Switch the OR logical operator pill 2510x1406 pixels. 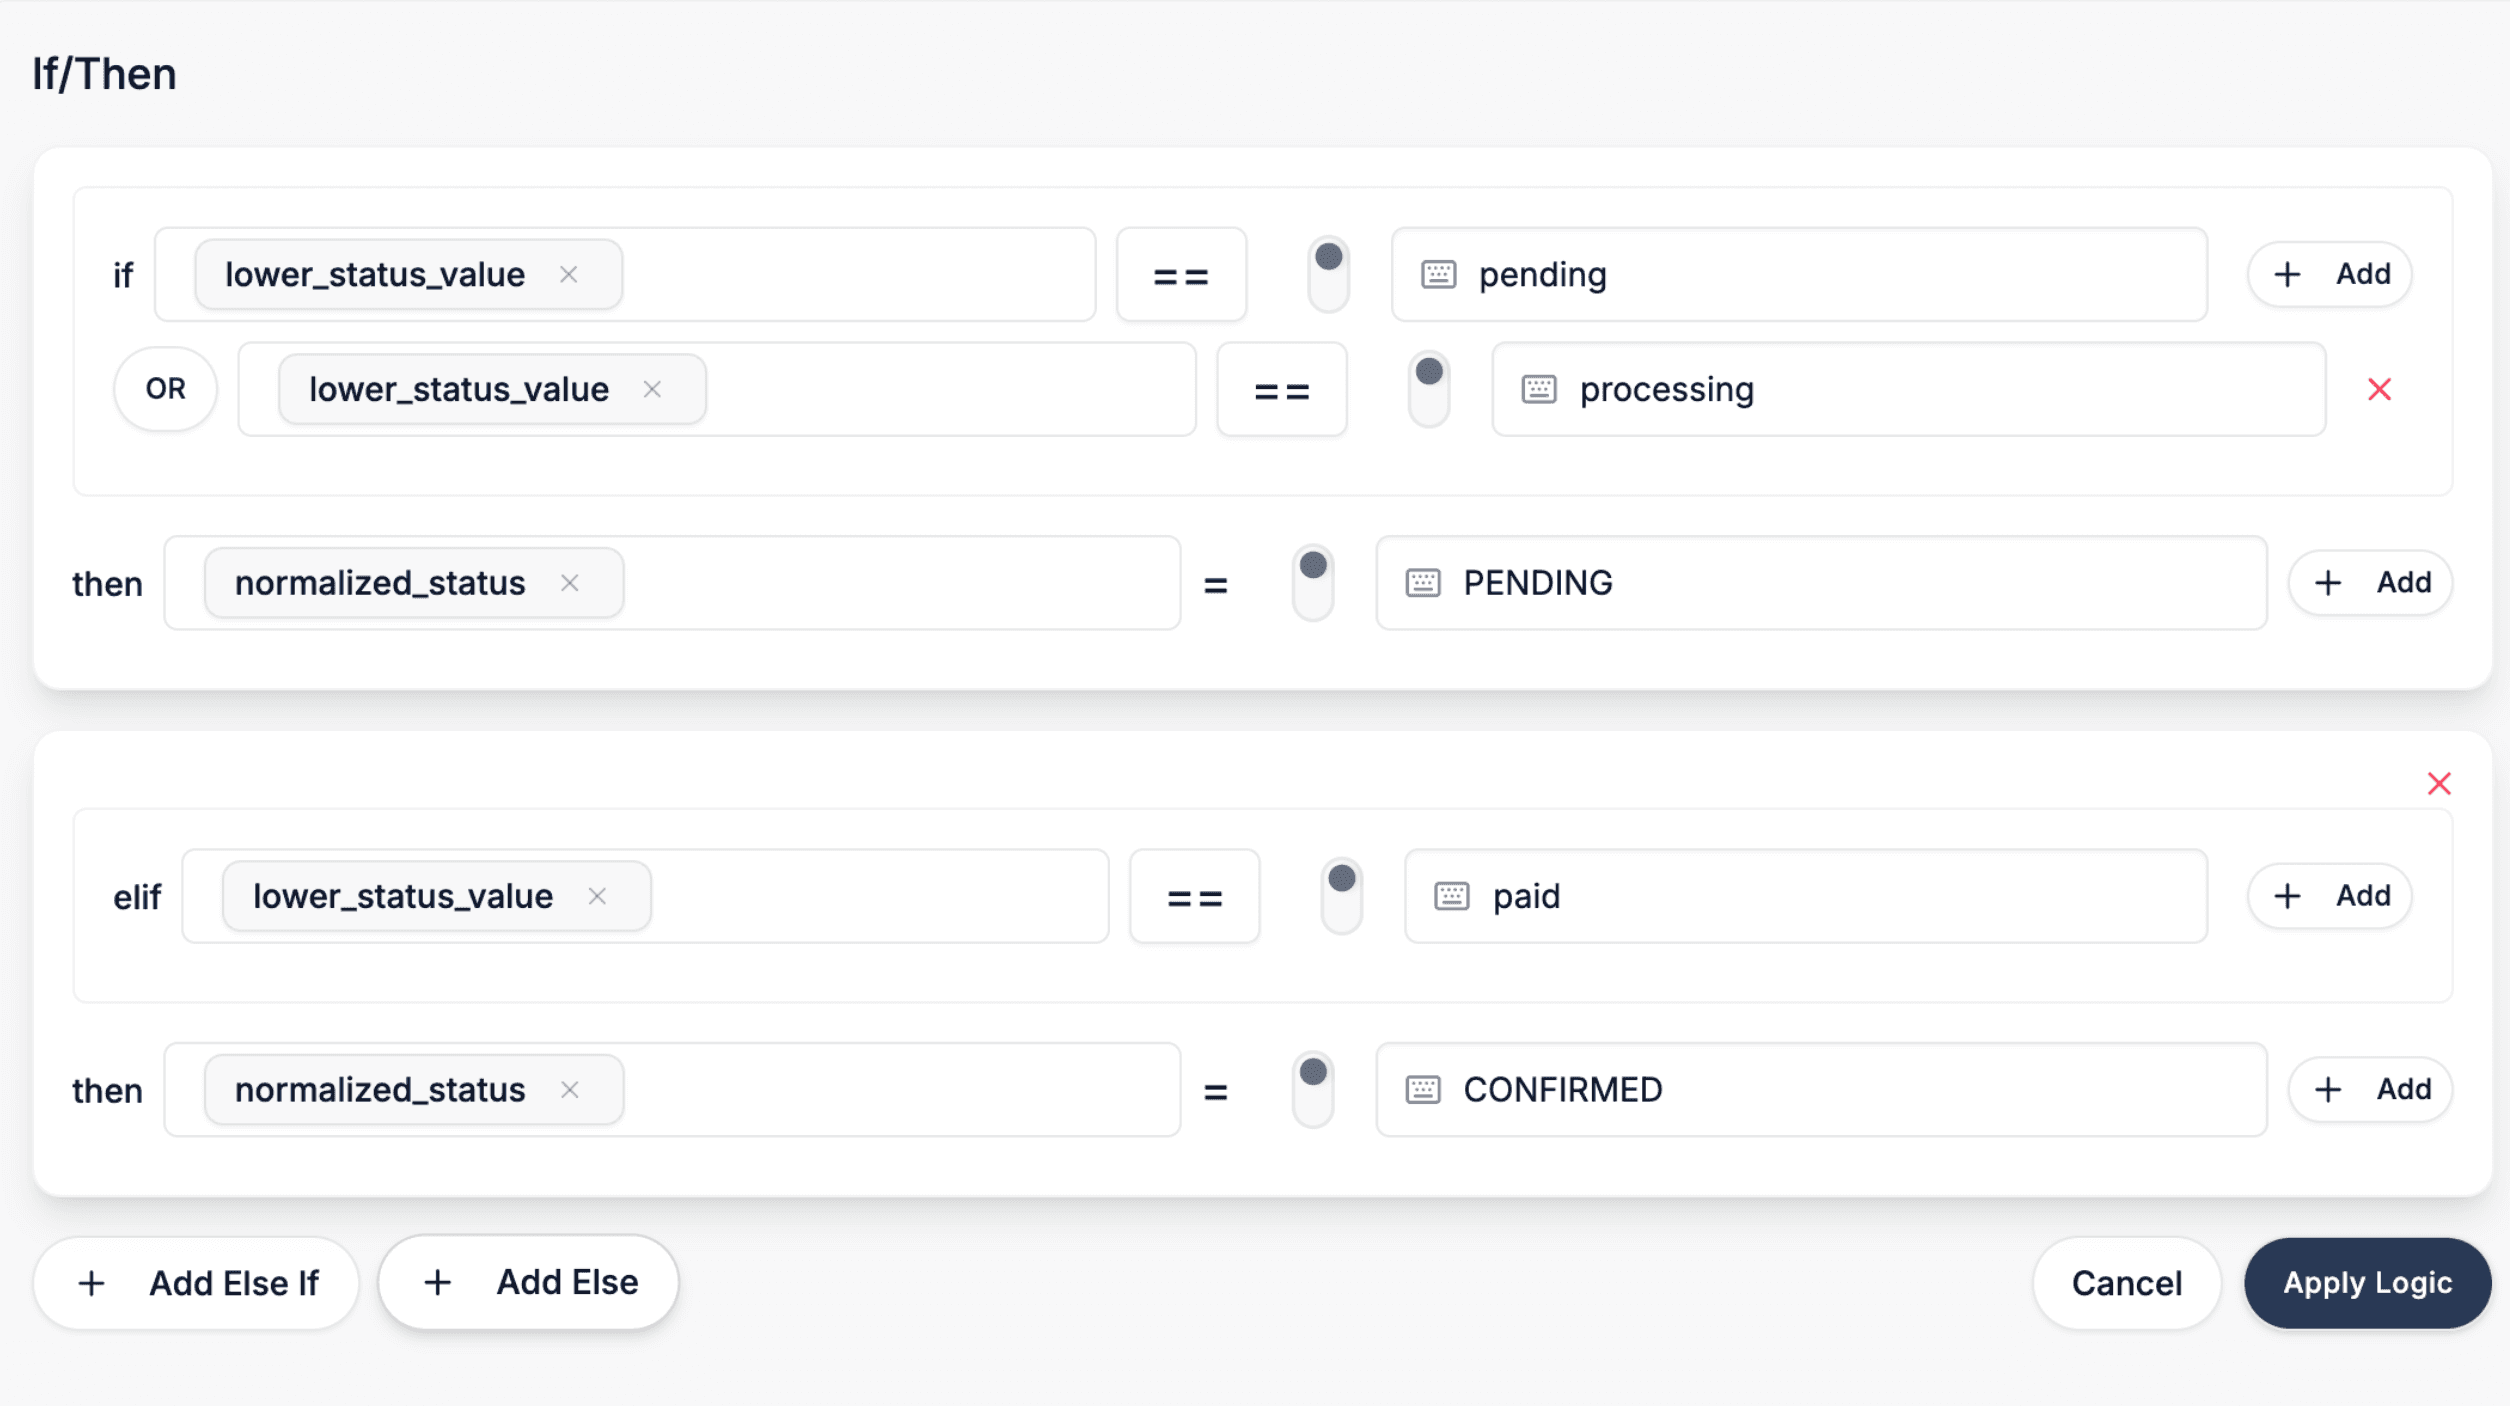tap(165, 389)
